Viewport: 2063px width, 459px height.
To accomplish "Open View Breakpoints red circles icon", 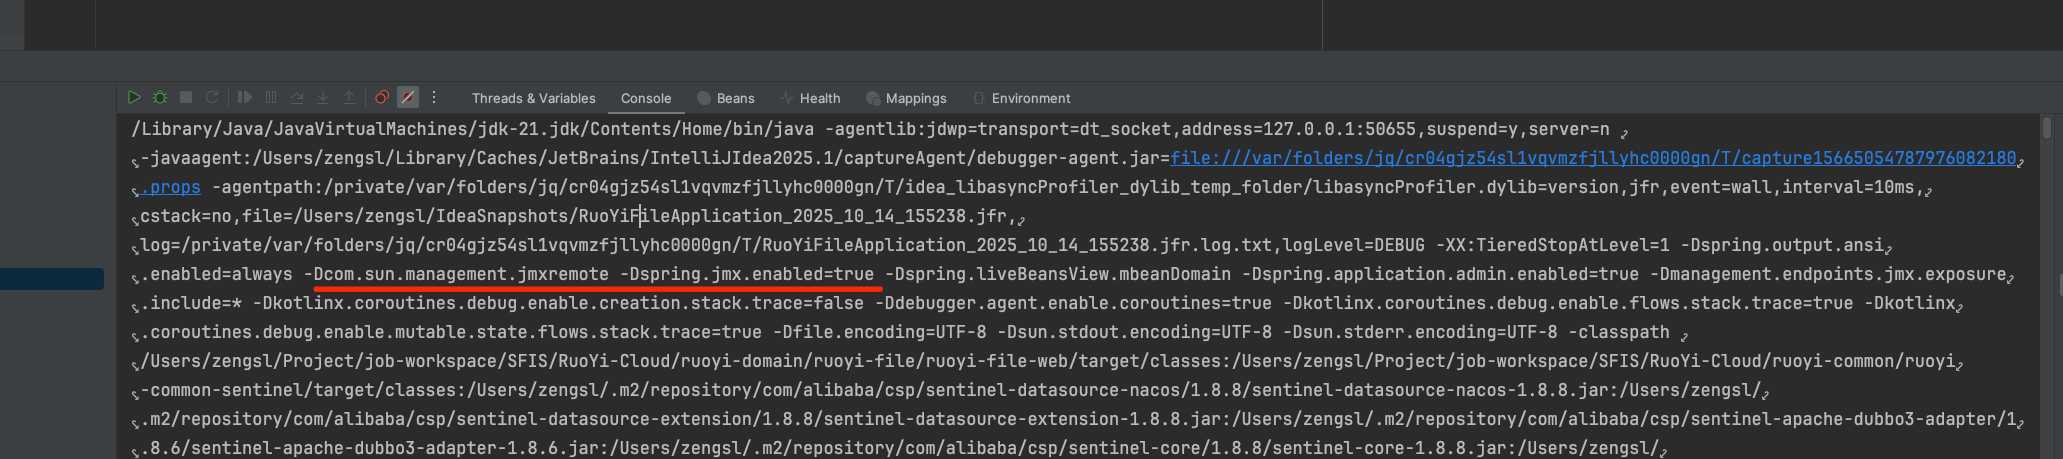I will (x=382, y=98).
